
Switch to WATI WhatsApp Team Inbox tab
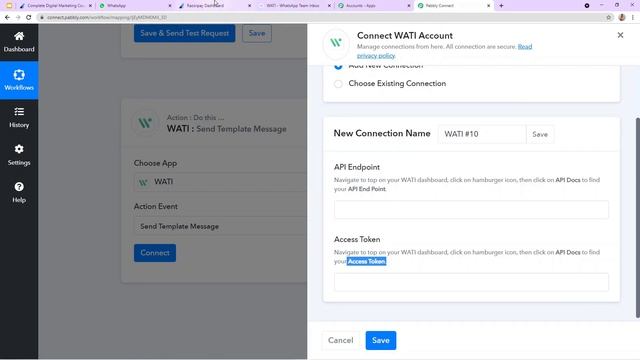click(x=294, y=6)
